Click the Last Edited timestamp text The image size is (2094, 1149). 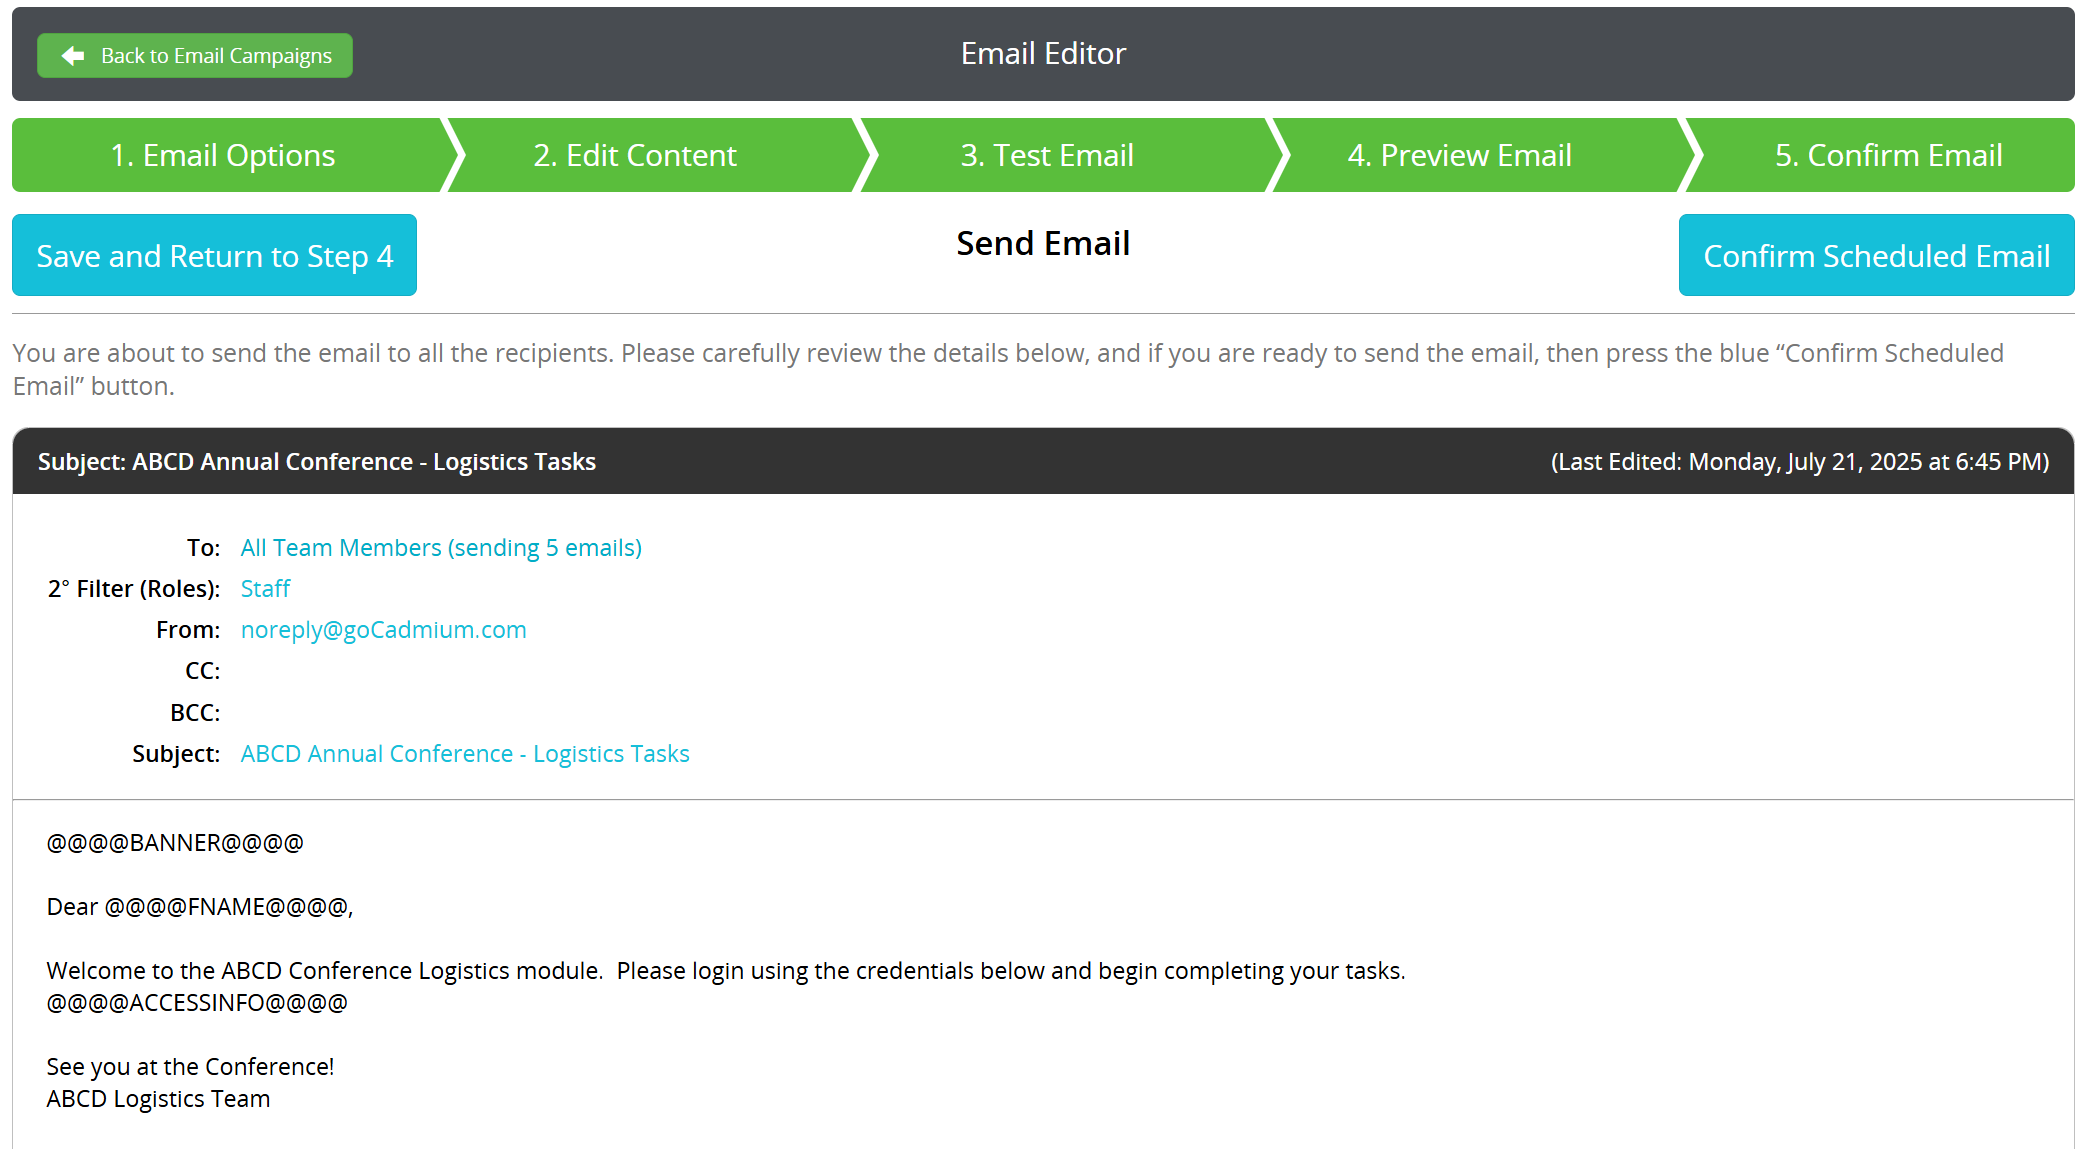pos(1799,462)
